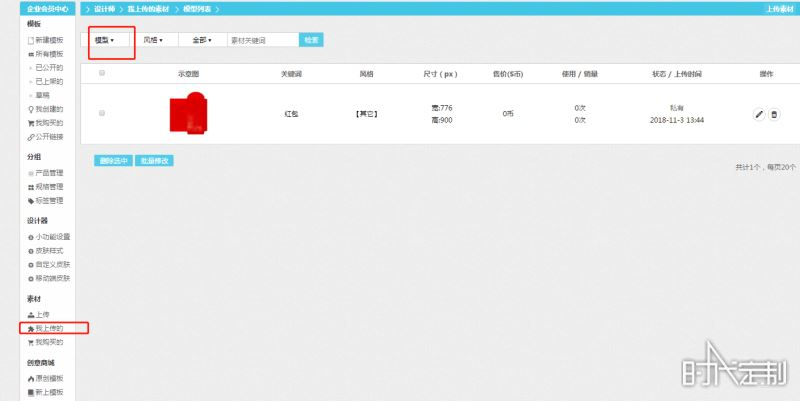Viewport: 800px width, 401px height.
Task: Open 新上模板 in 创意商城
Action: (x=46, y=392)
